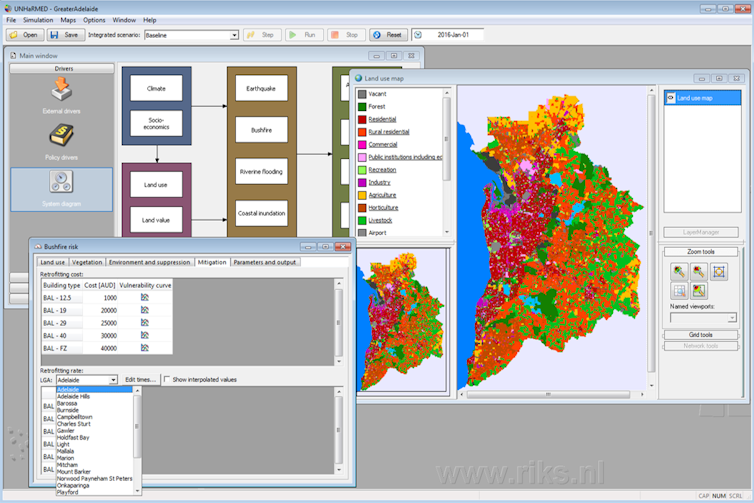Open the LGA dropdown arrow
Viewport: 754px width, 503px height.
coord(113,380)
